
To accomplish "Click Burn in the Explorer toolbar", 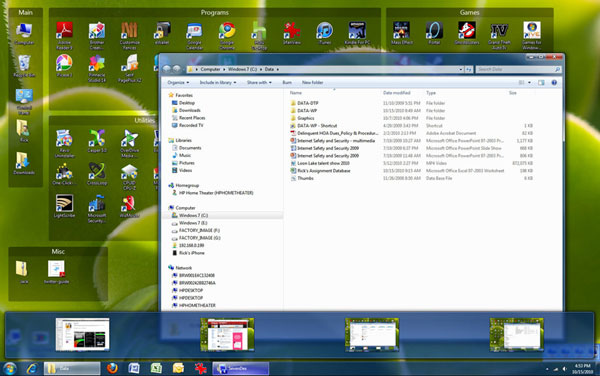I will point(287,83).
